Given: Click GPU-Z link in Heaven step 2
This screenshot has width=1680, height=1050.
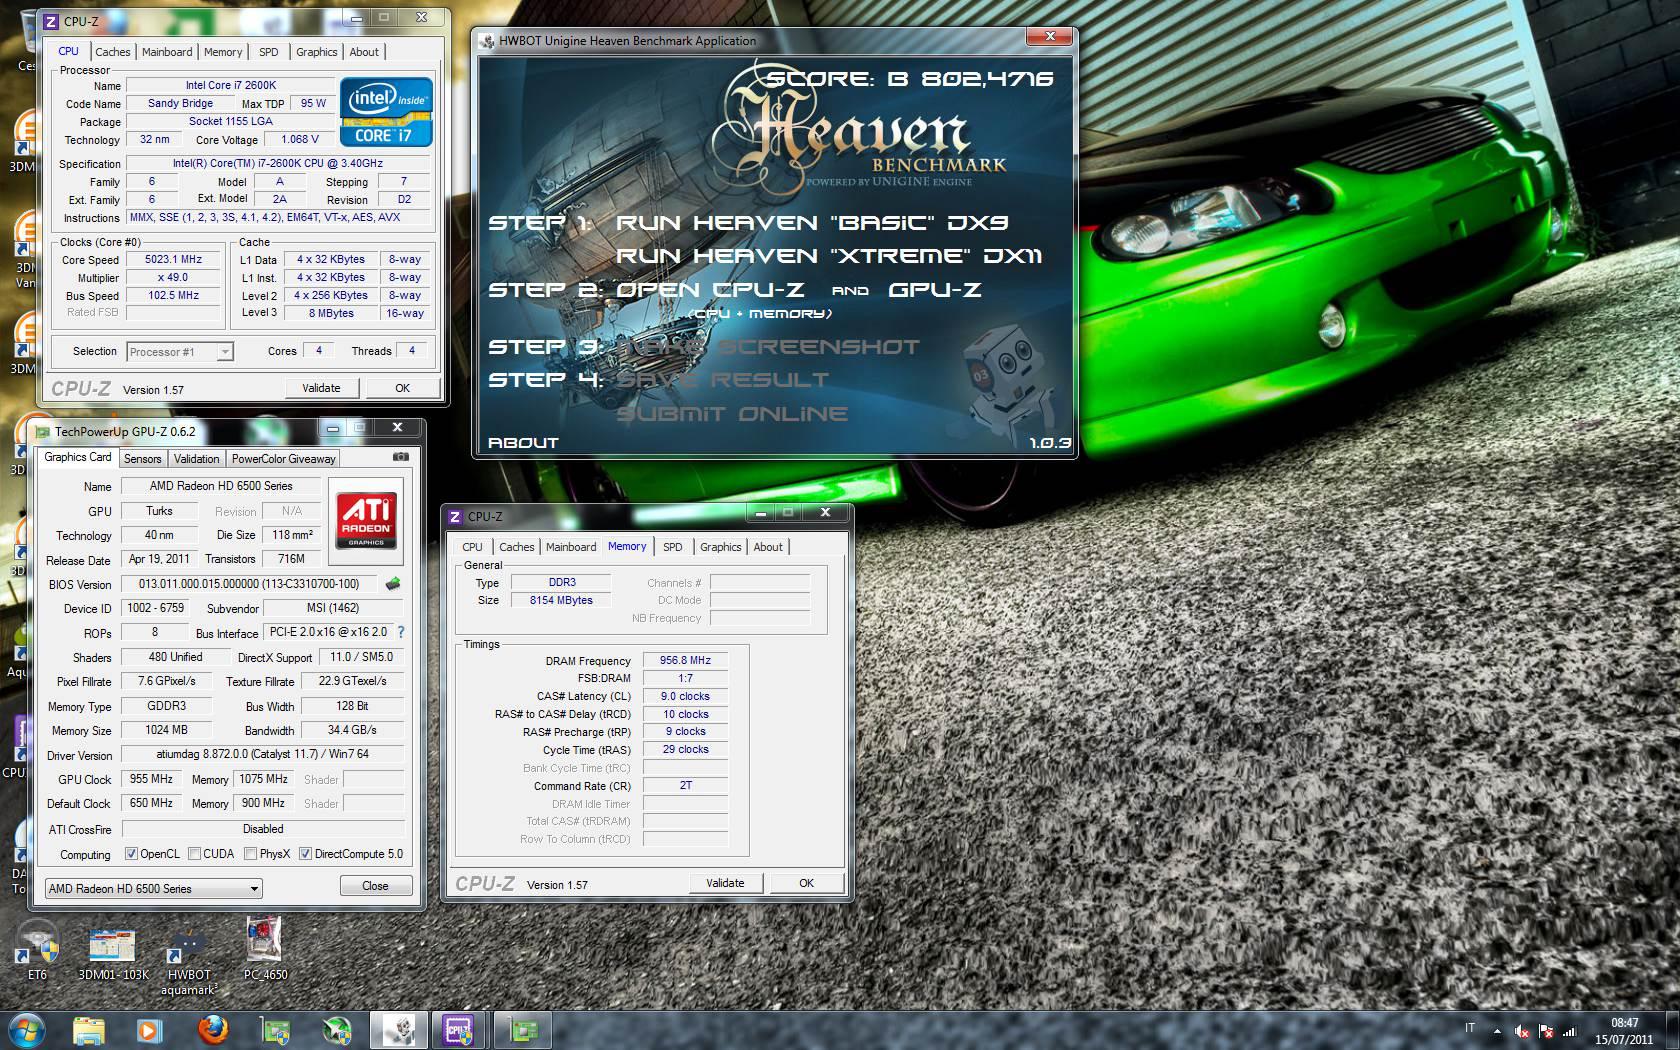Looking at the screenshot, I should pos(935,289).
